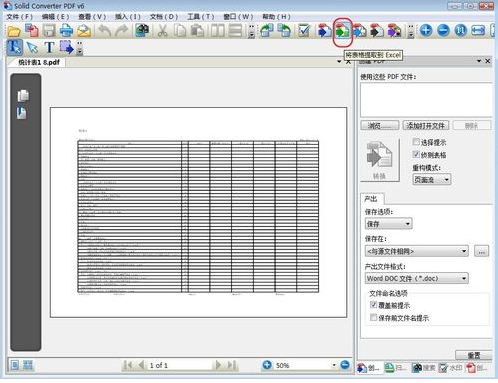498x383 pixels.
Task: Click the Paste clipboard icon
Action: [x=197, y=31]
